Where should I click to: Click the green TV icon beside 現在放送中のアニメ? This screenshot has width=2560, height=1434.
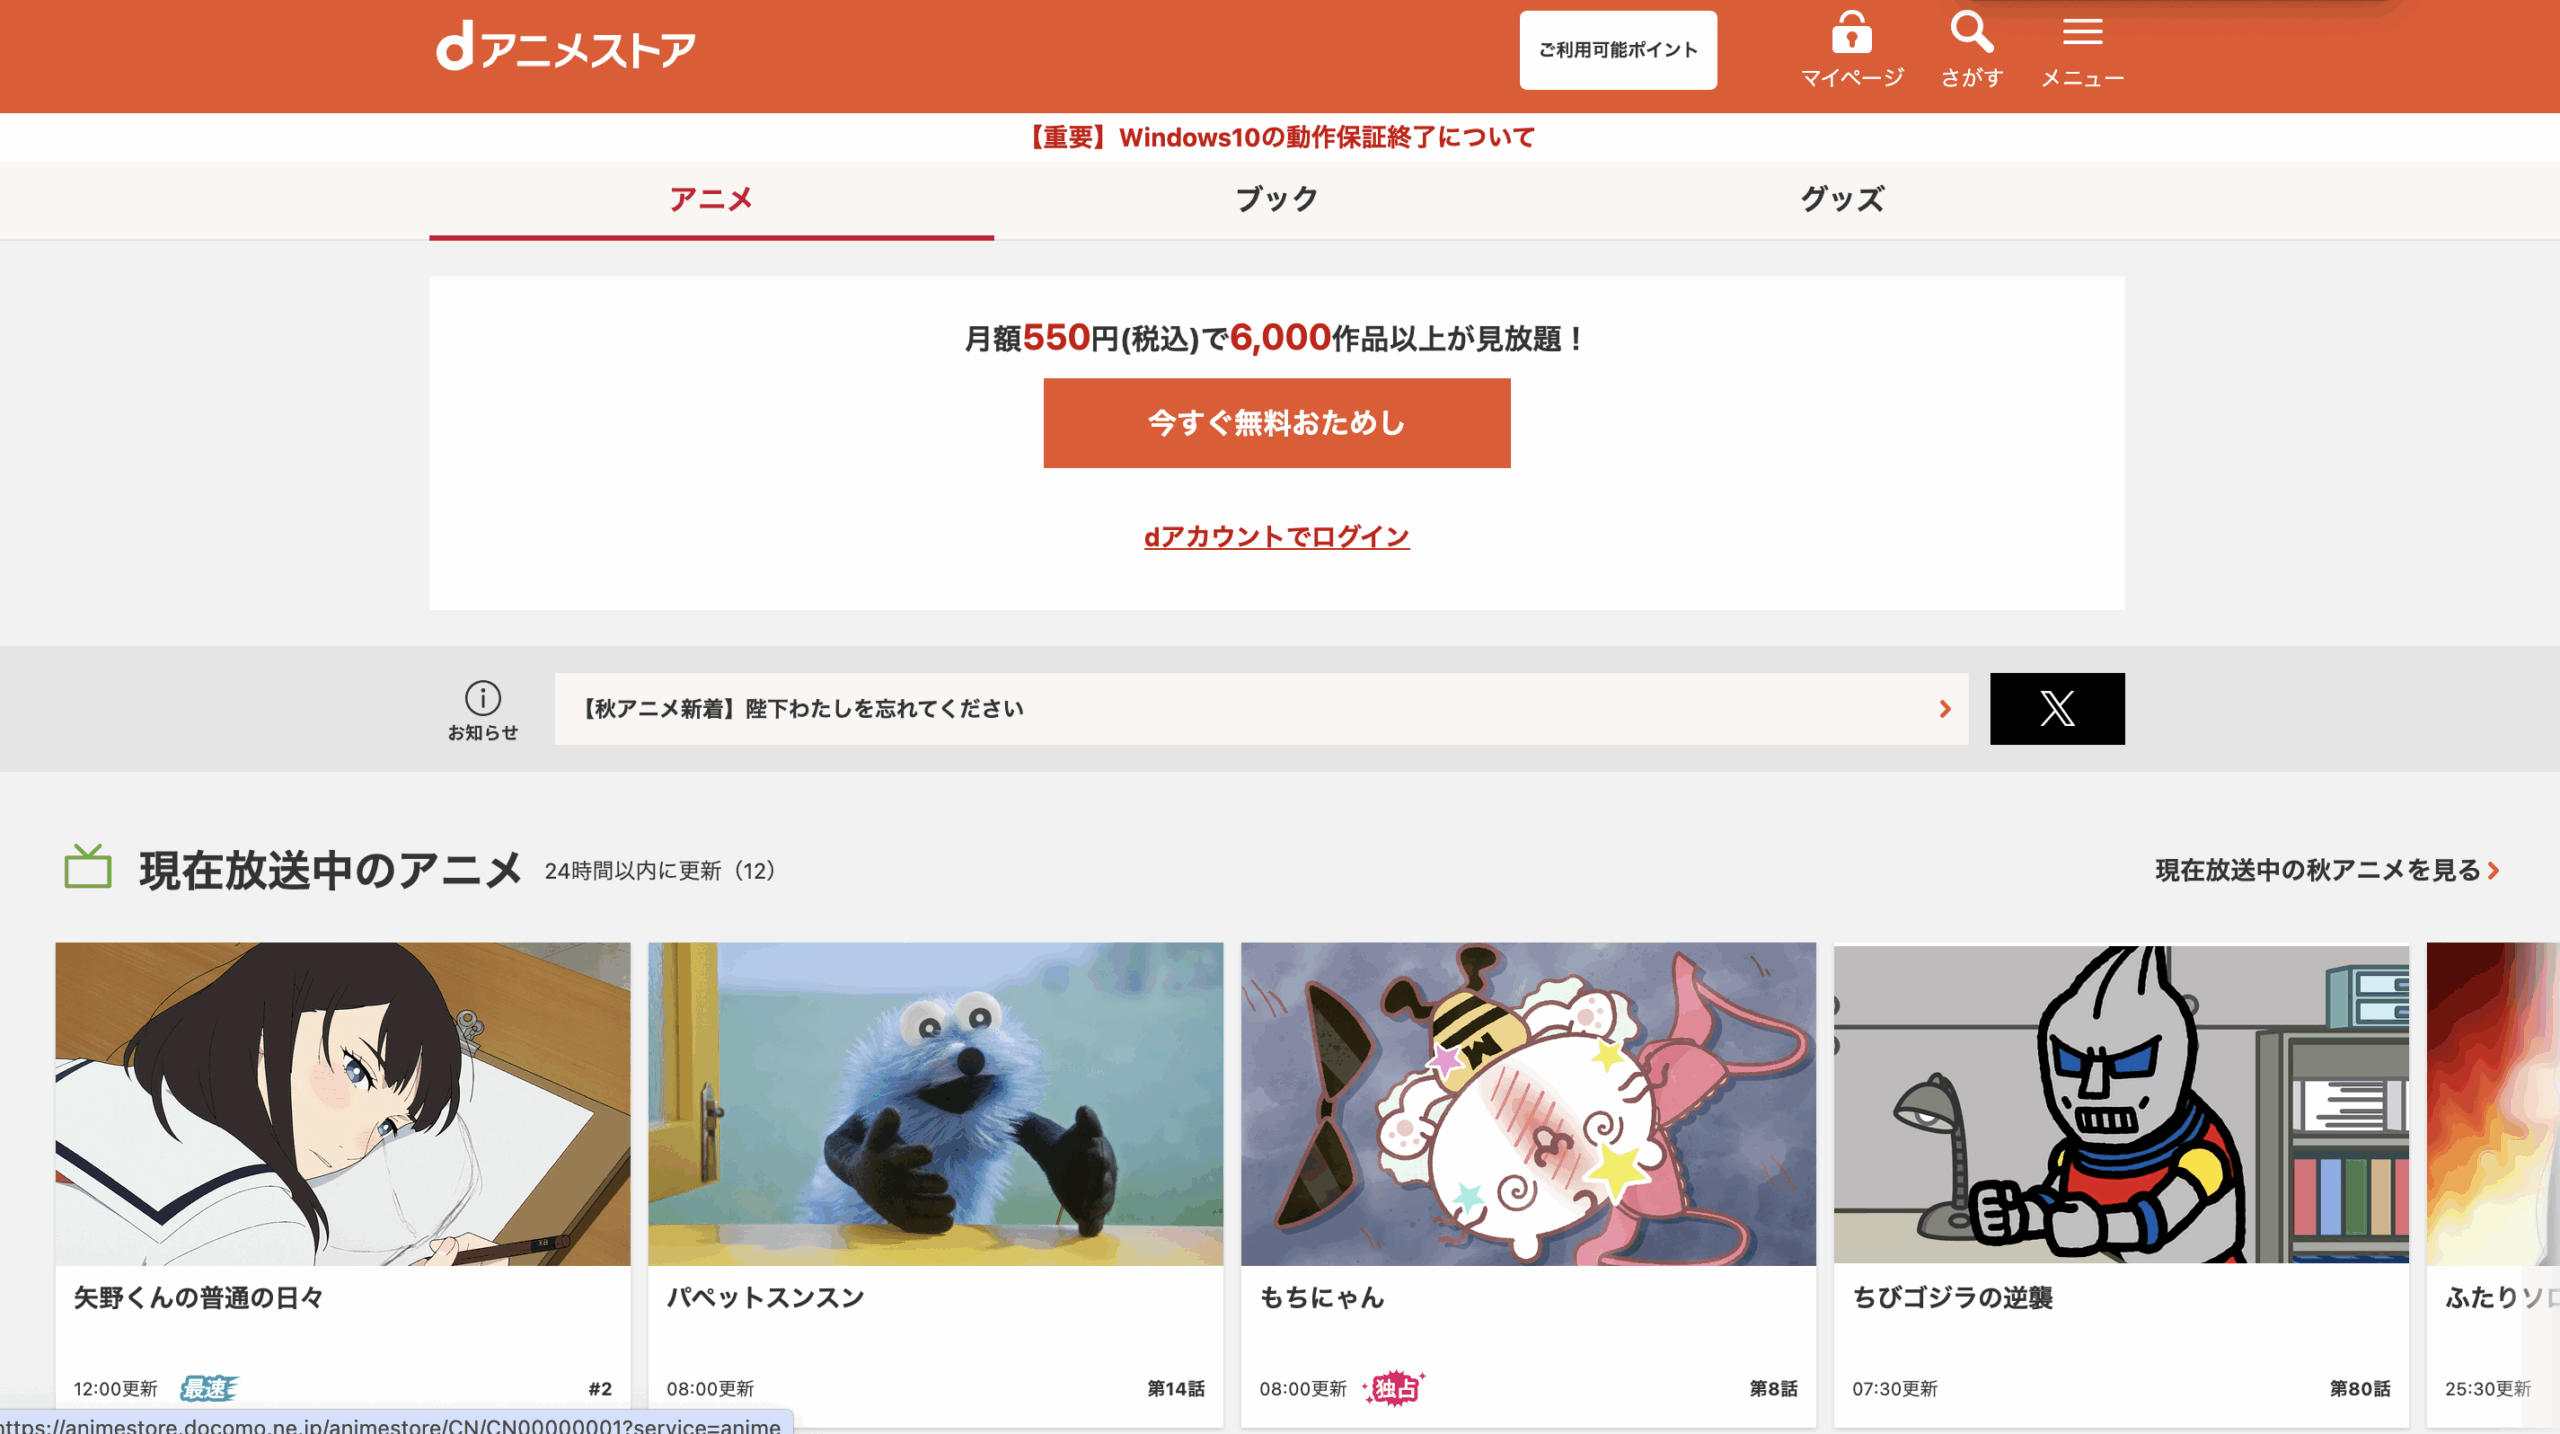point(88,867)
